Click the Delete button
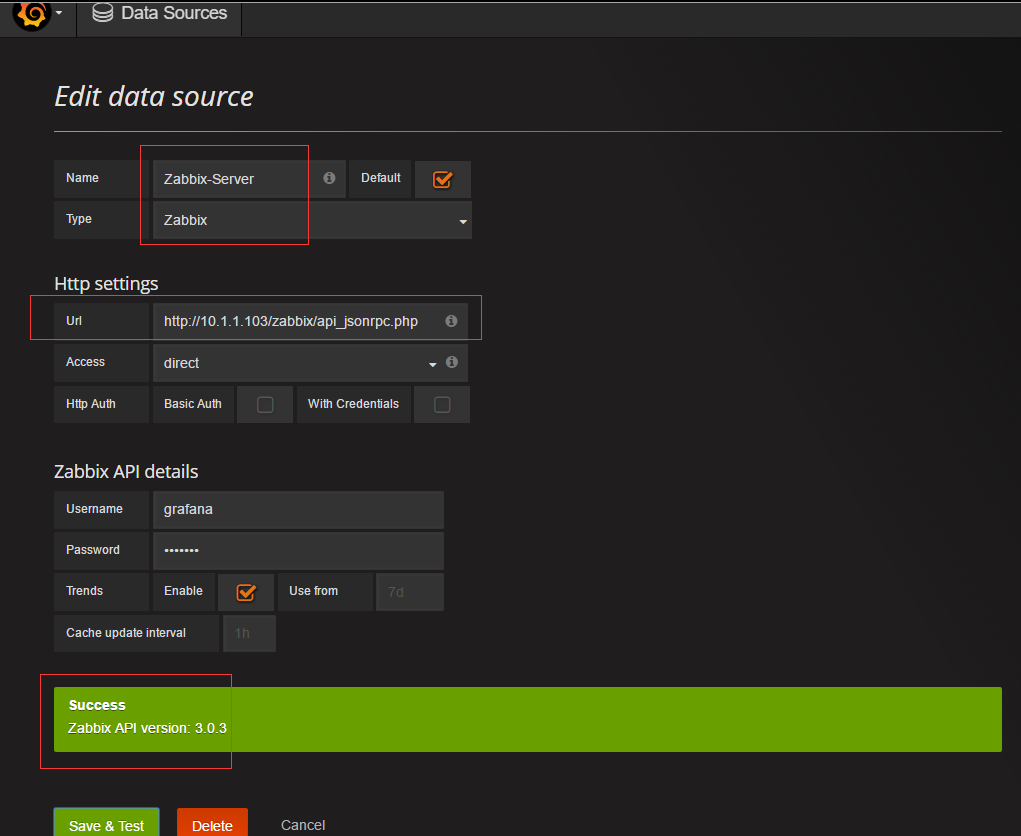The height and width of the screenshot is (836, 1021). [x=212, y=824]
